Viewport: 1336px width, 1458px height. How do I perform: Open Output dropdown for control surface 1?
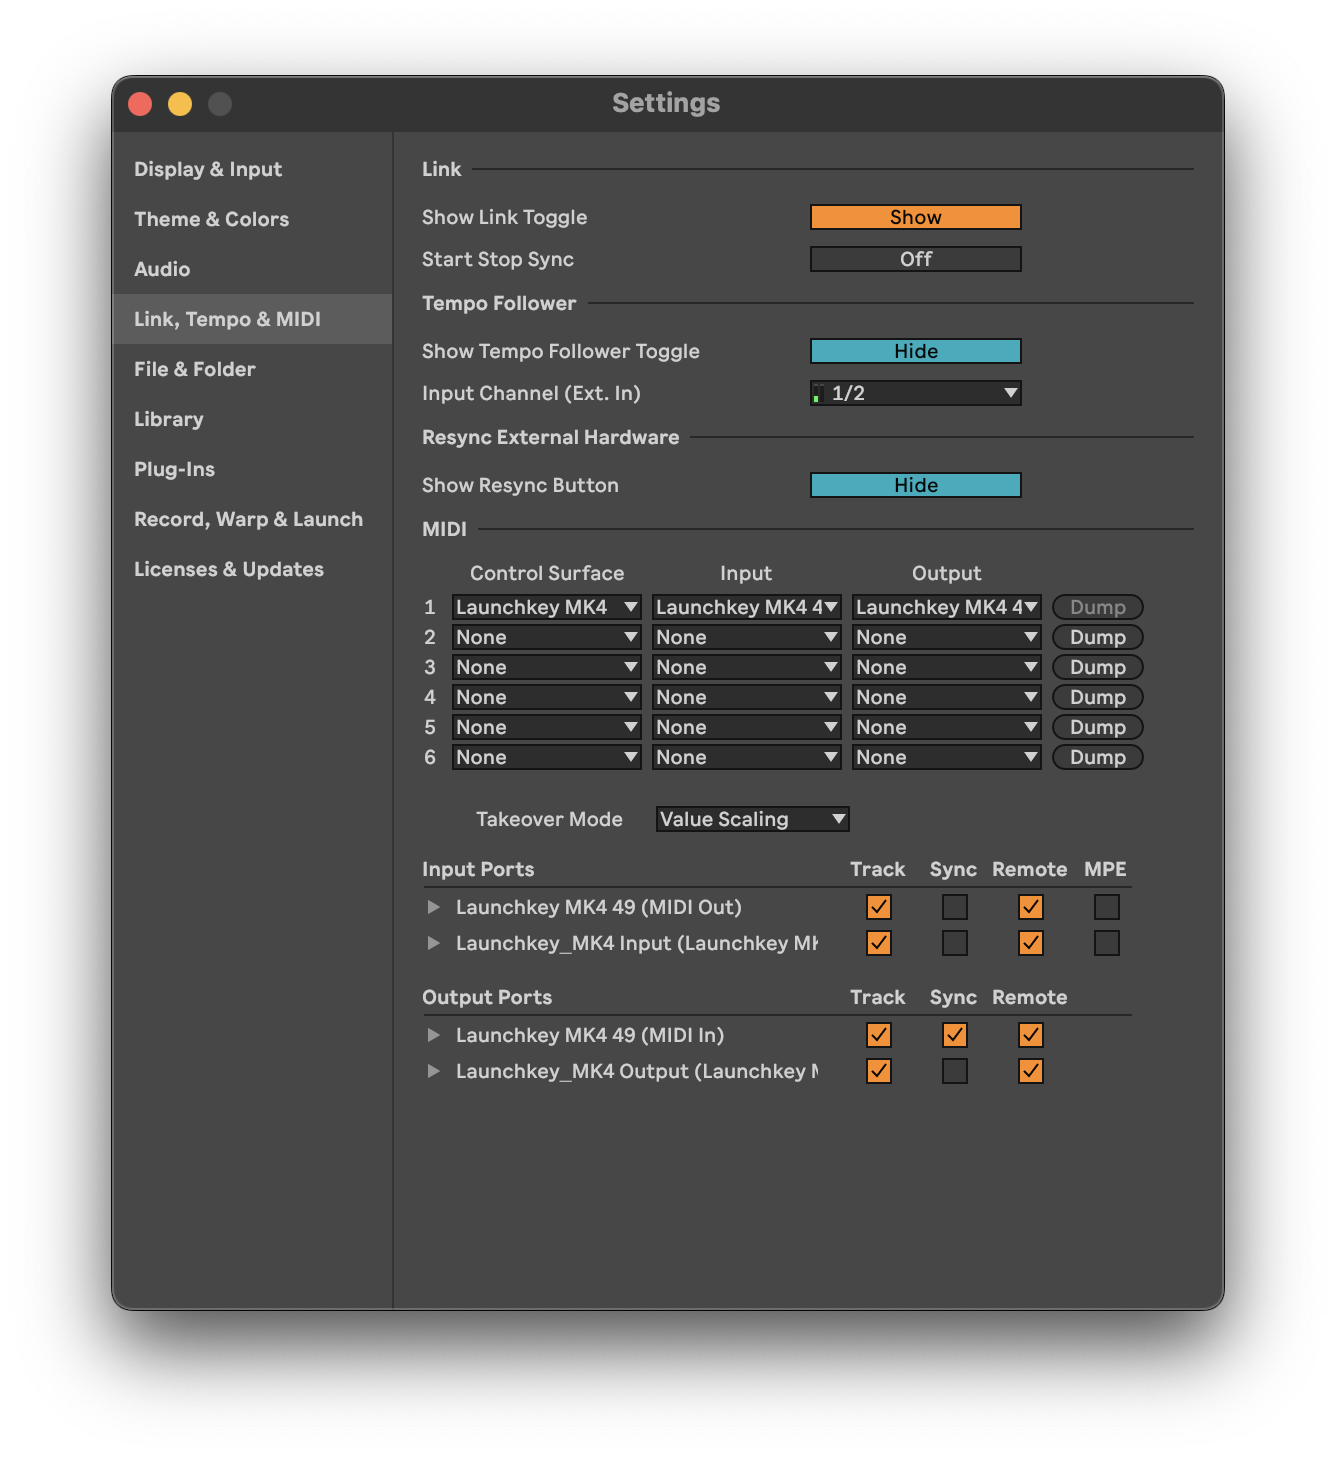pos(947,607)
